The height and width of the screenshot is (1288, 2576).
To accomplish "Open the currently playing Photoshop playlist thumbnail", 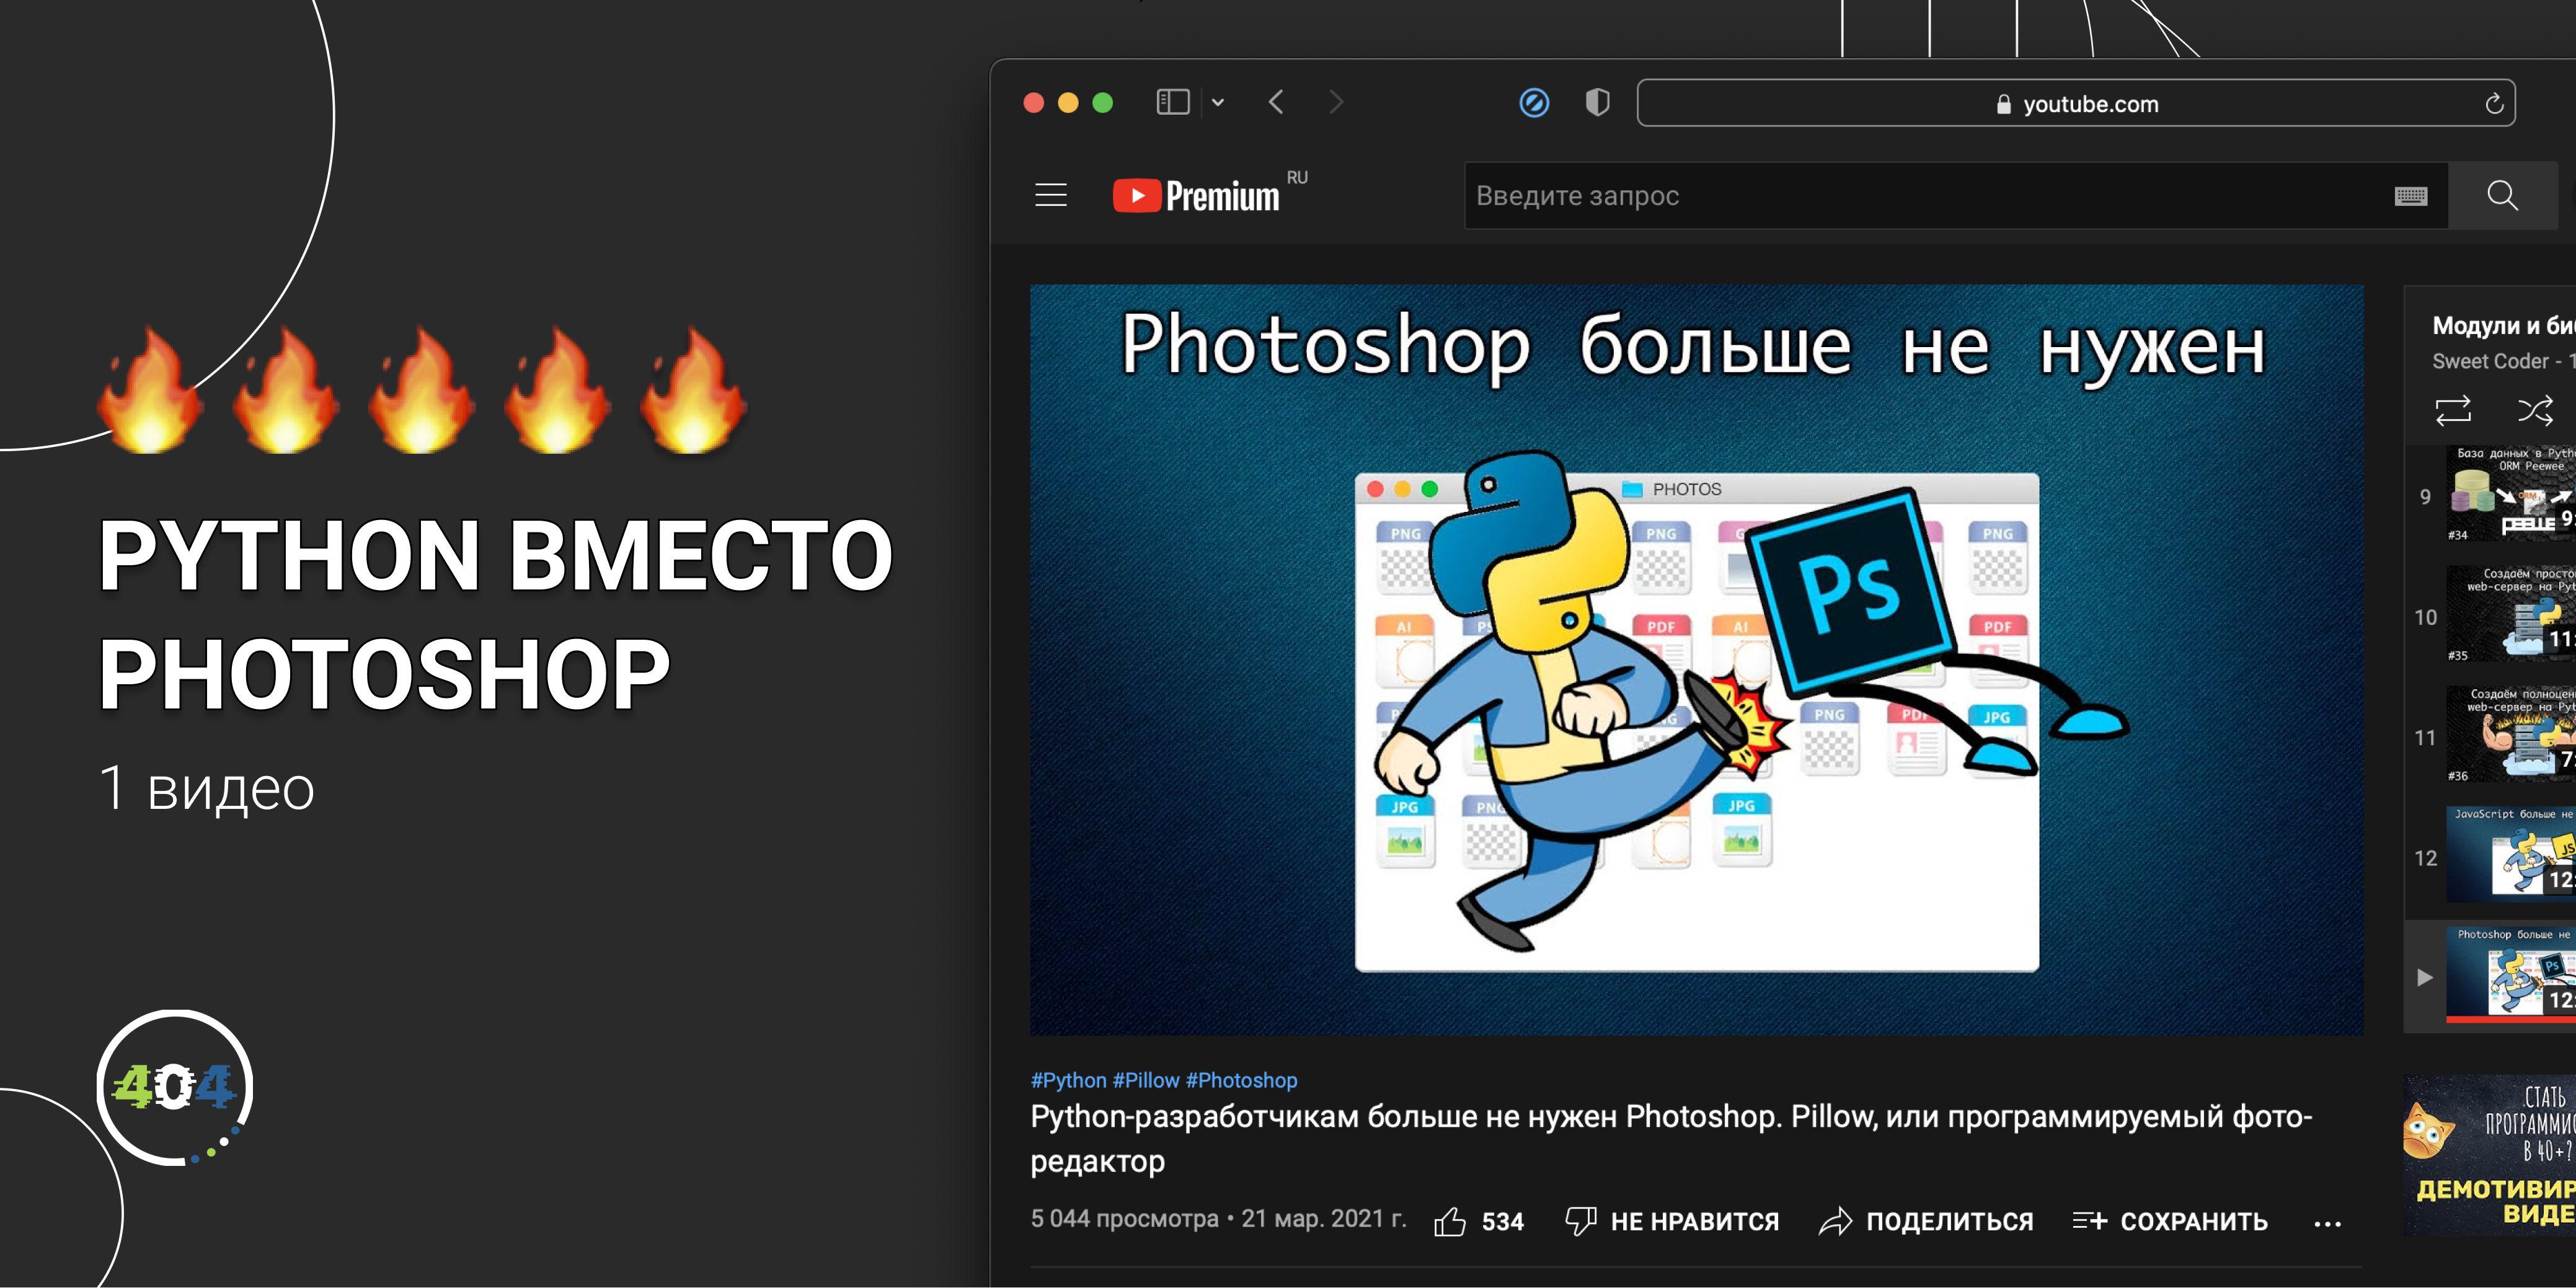I will (2511, 975).
